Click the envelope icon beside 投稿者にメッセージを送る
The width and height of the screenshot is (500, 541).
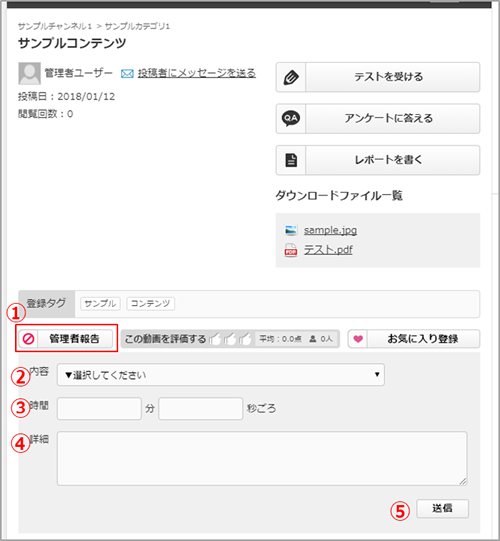[127, 74]
